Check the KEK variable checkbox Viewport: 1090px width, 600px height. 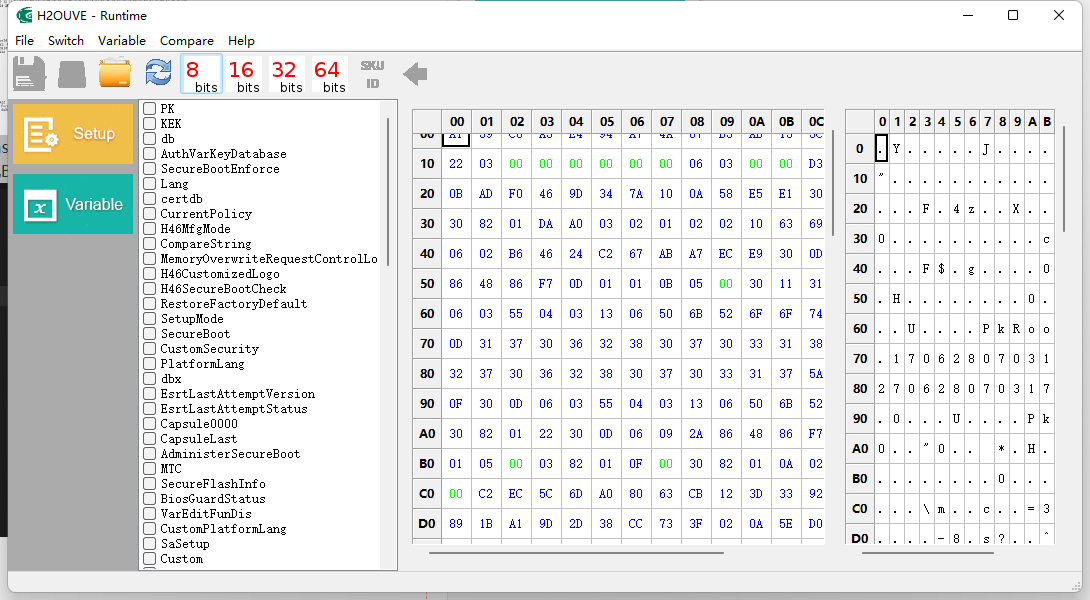pos(149,124)
